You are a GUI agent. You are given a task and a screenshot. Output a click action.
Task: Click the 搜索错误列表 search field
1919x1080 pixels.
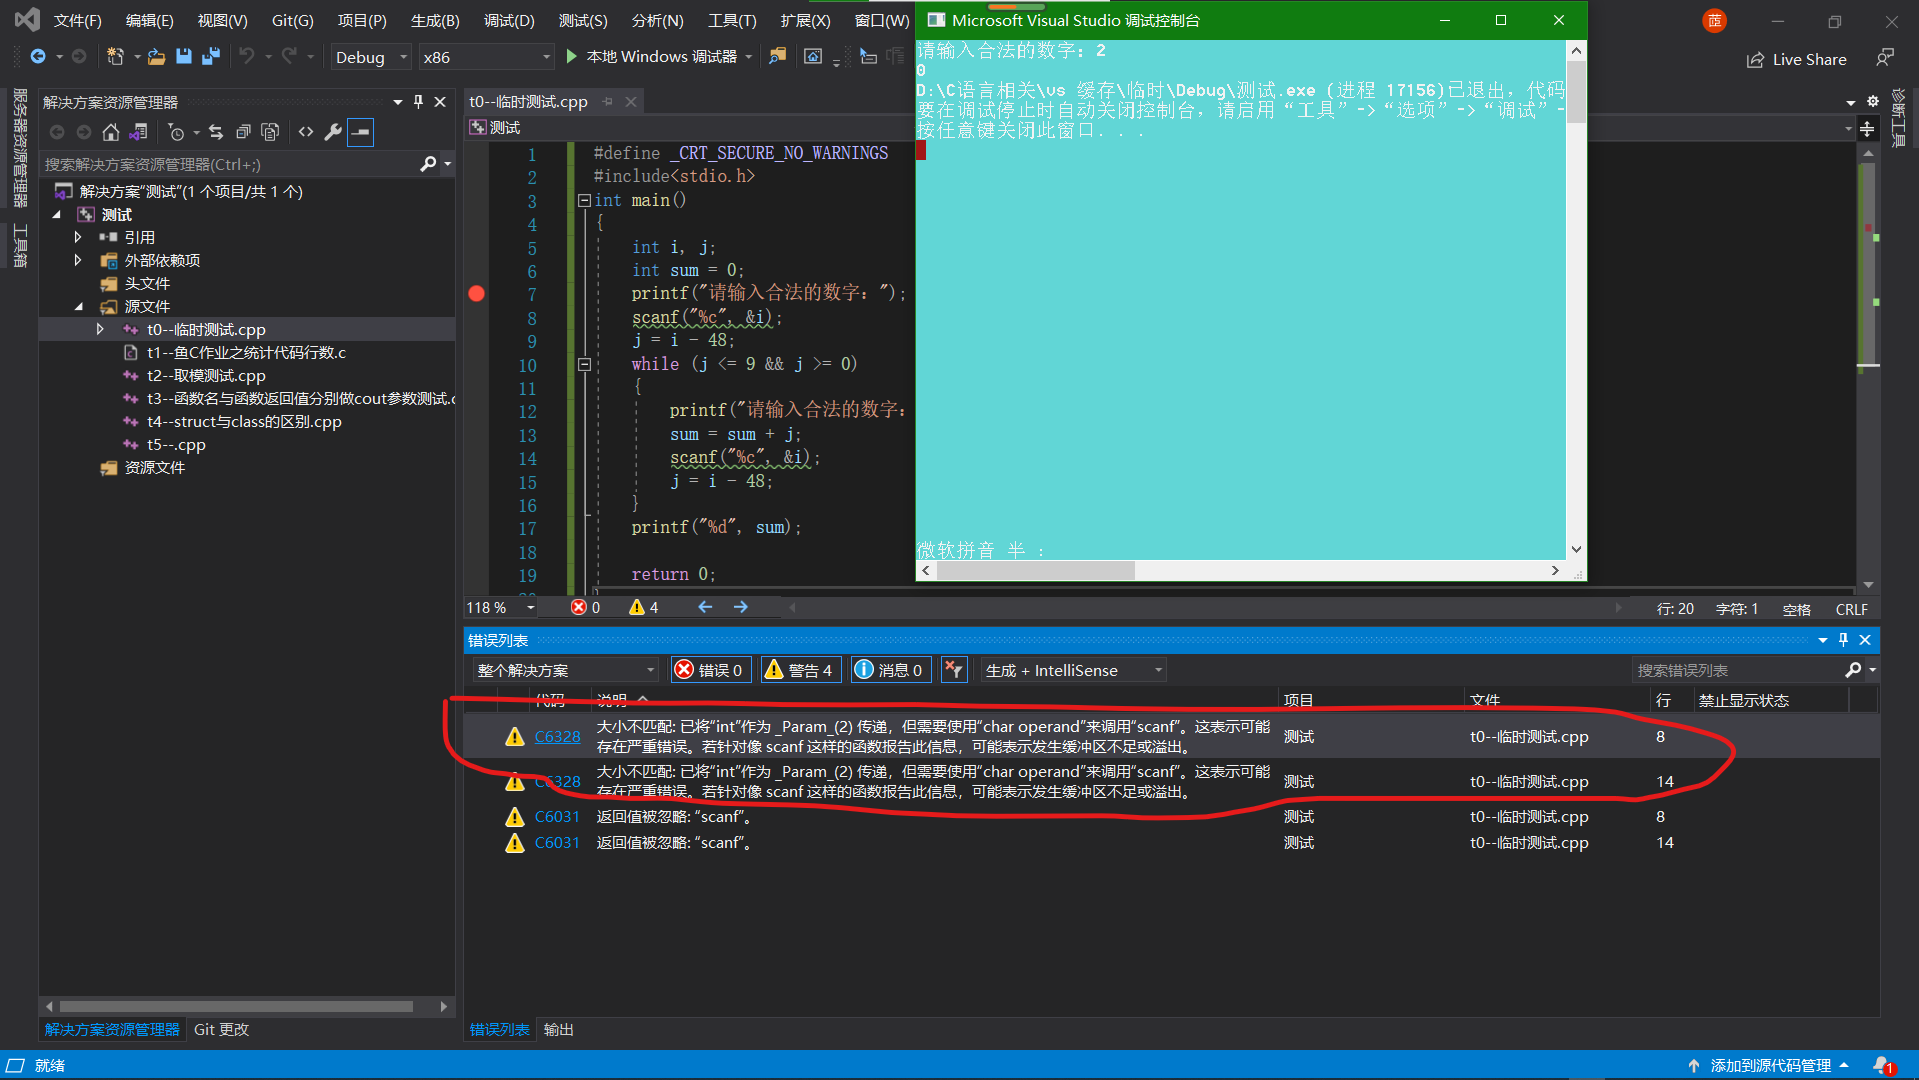click(1738, 670)
